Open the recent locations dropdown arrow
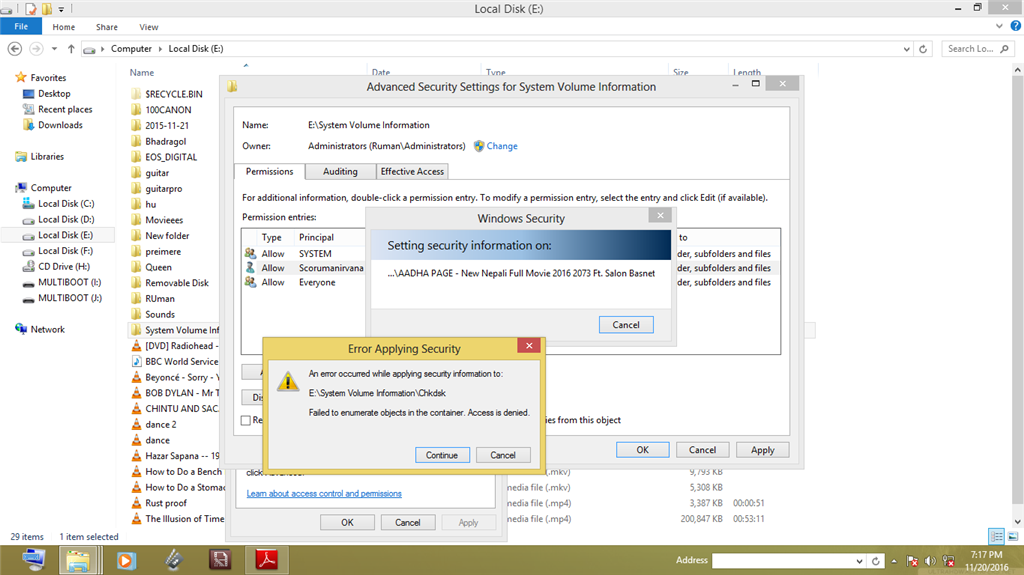 (55, 48)
